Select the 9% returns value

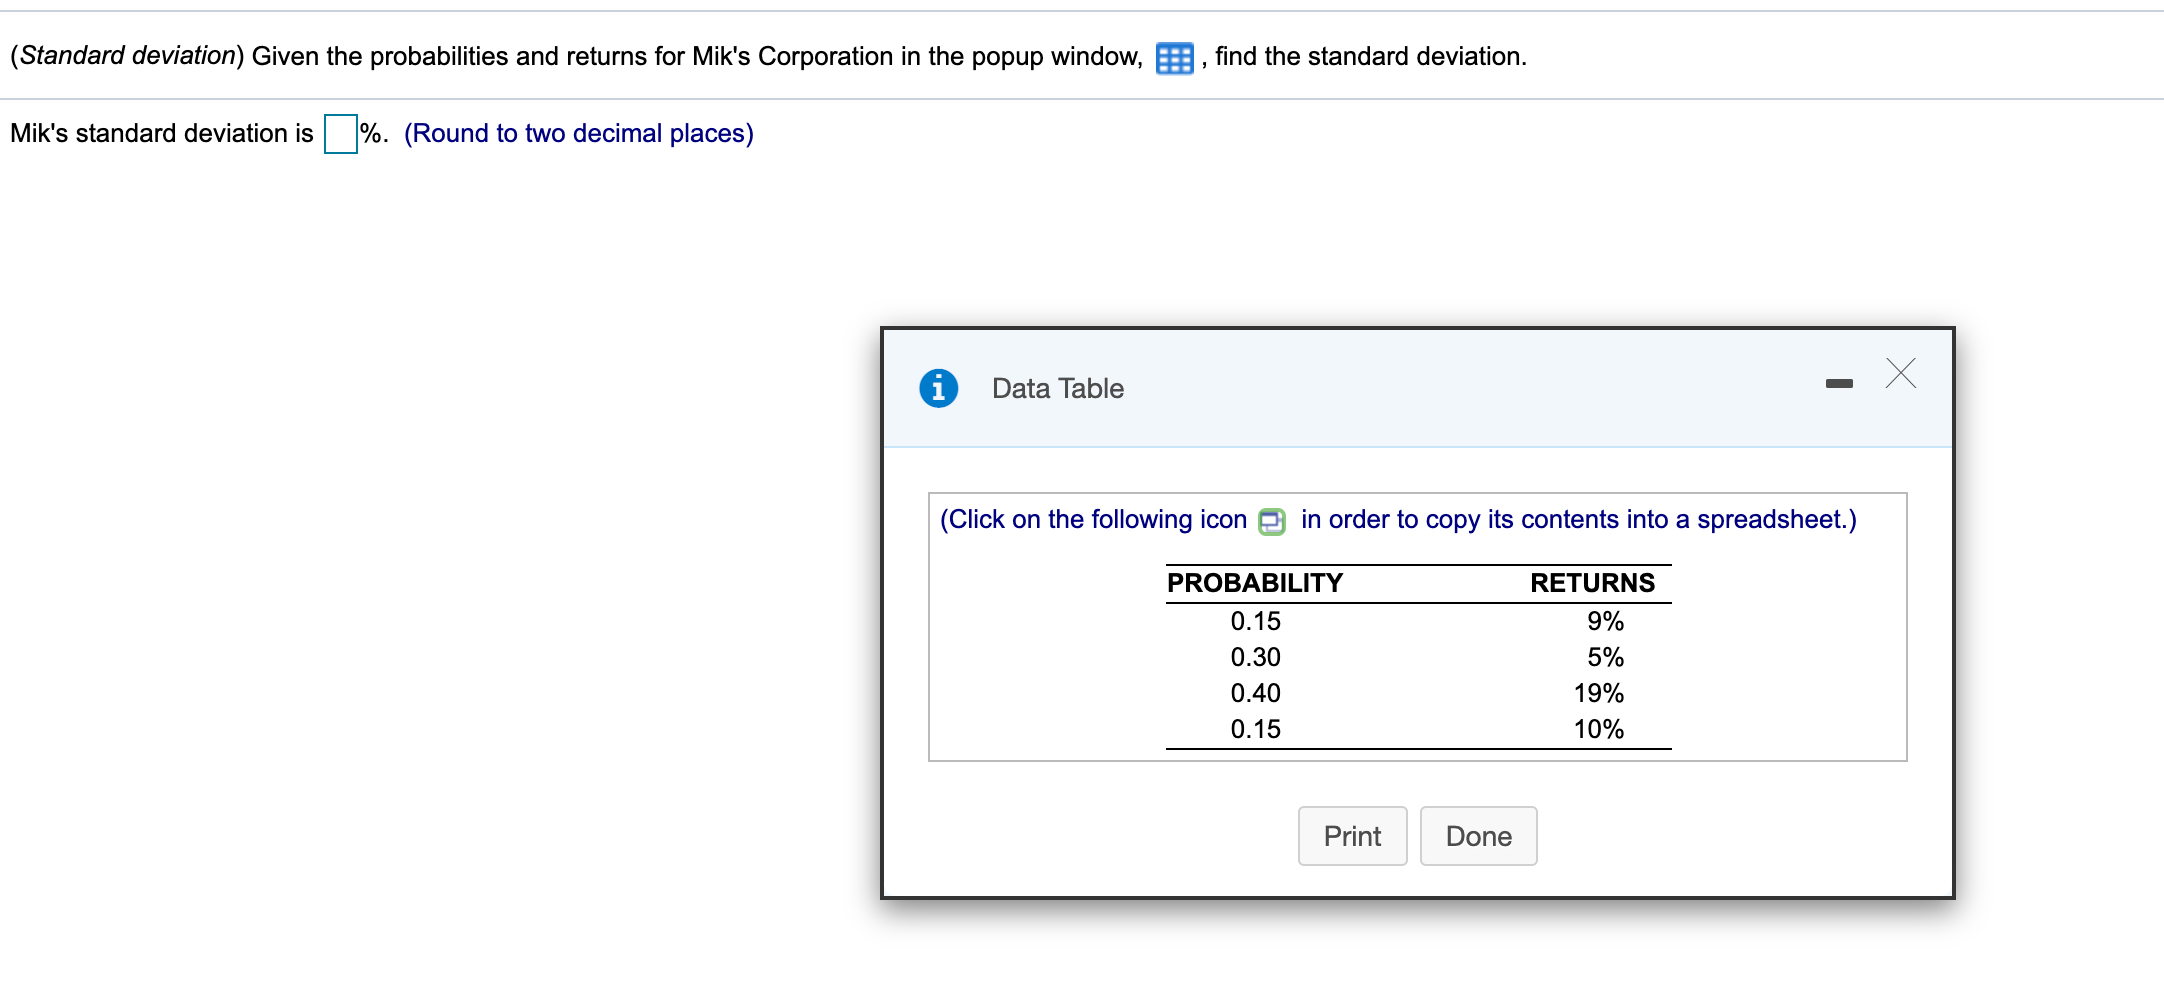pyautogui.click(x=1607, y=621)
